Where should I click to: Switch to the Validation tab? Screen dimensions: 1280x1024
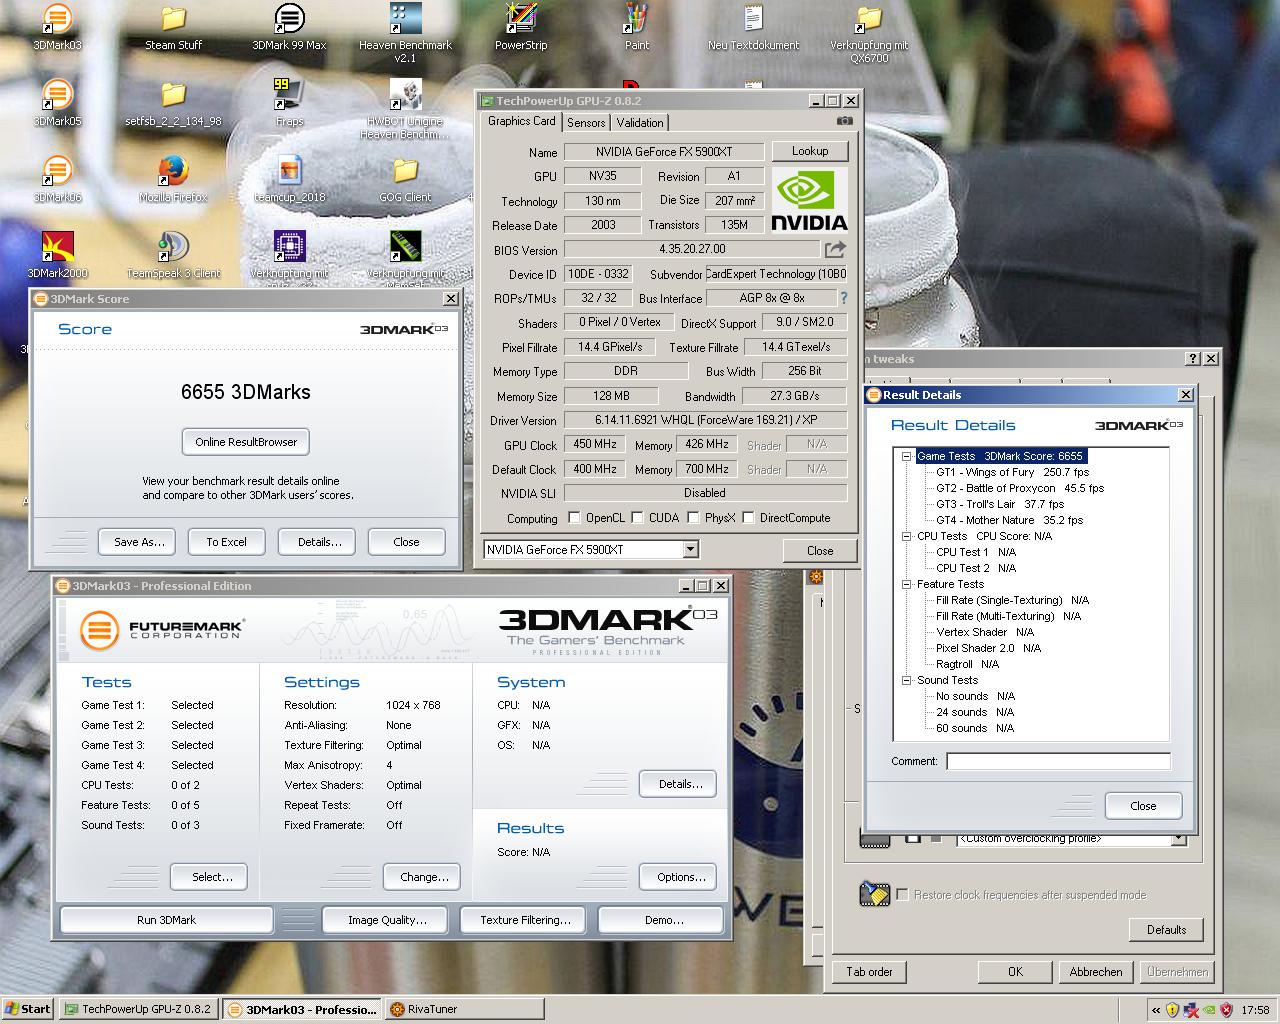pos(639,123)
